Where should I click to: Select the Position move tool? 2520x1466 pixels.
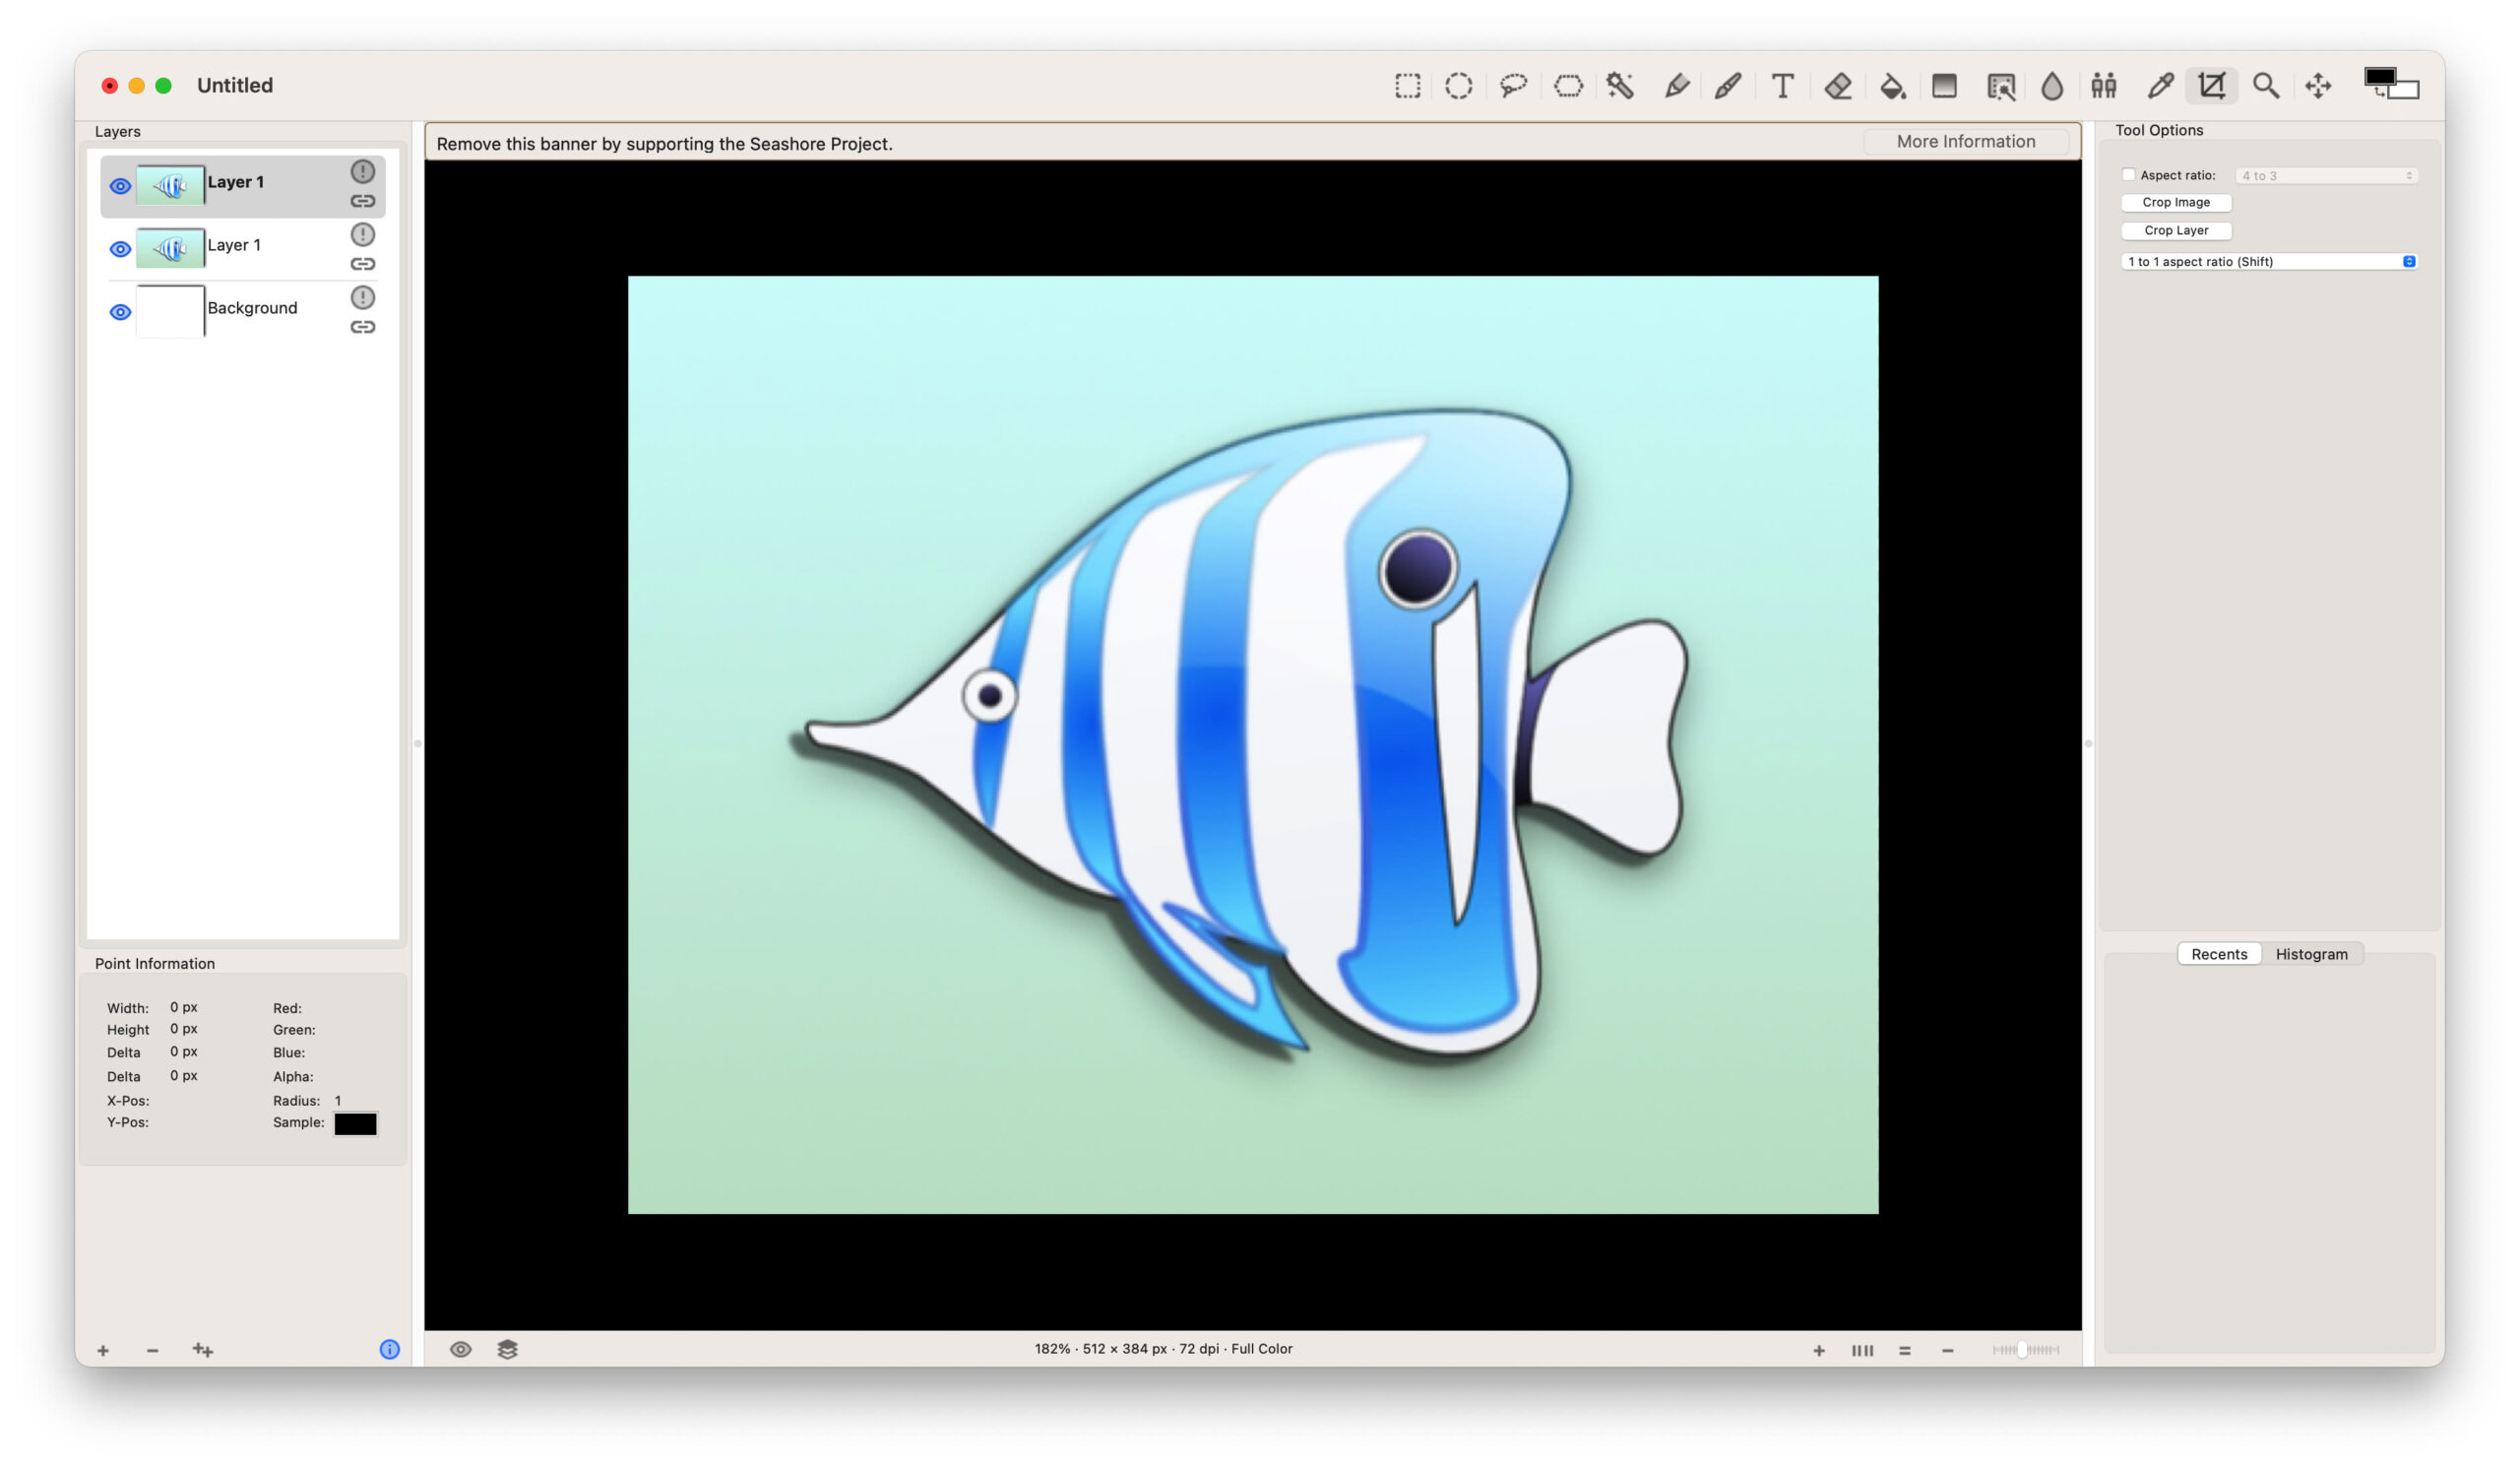[x=2318, y=86]
